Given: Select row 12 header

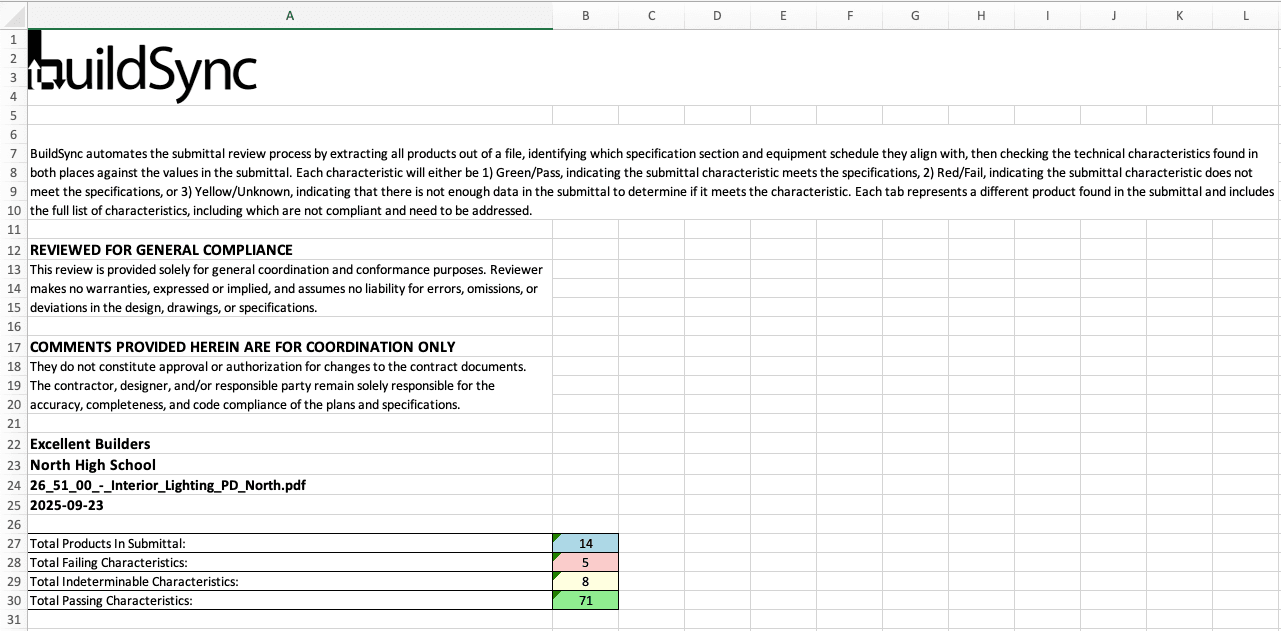Looking at the screenshot, I should point(14,250).
